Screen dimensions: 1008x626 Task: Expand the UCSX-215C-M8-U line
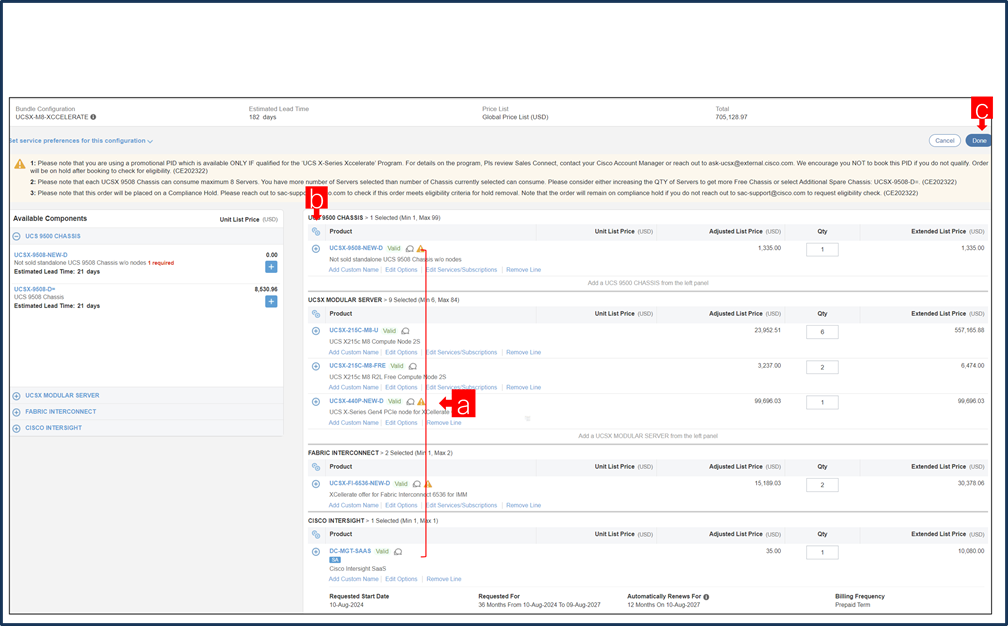[316, 331]
